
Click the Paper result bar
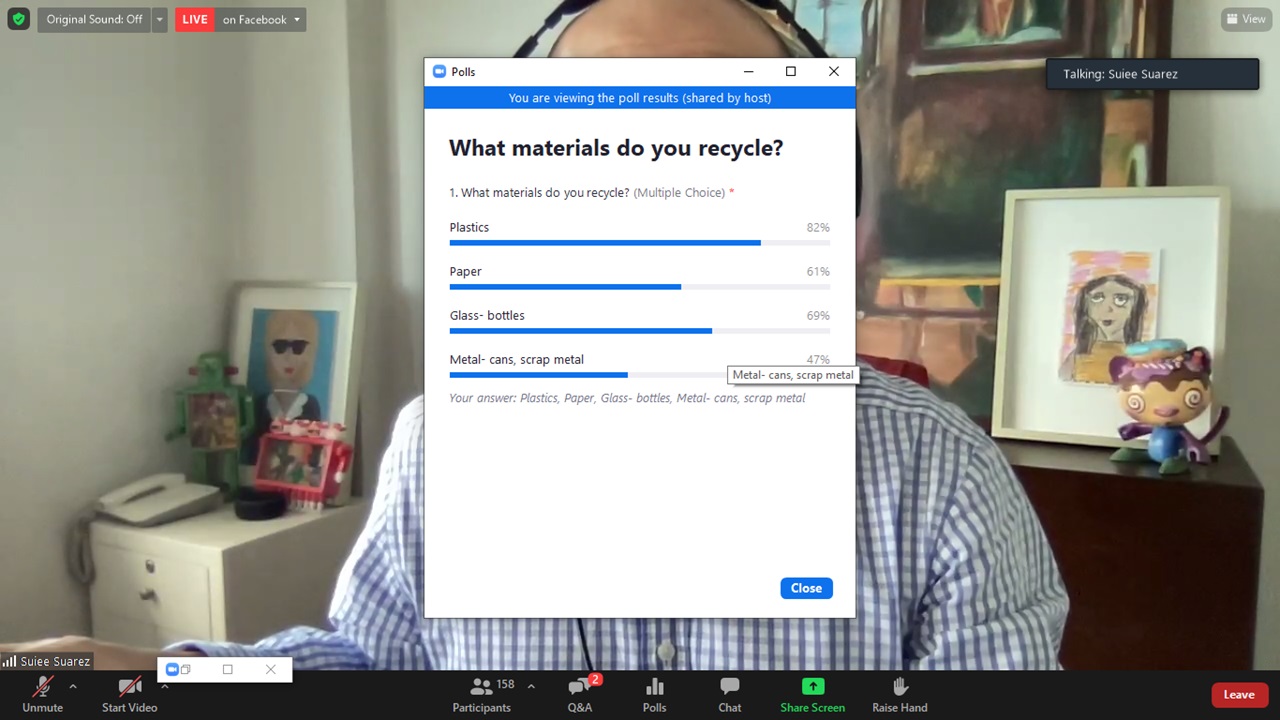[639, 287]
